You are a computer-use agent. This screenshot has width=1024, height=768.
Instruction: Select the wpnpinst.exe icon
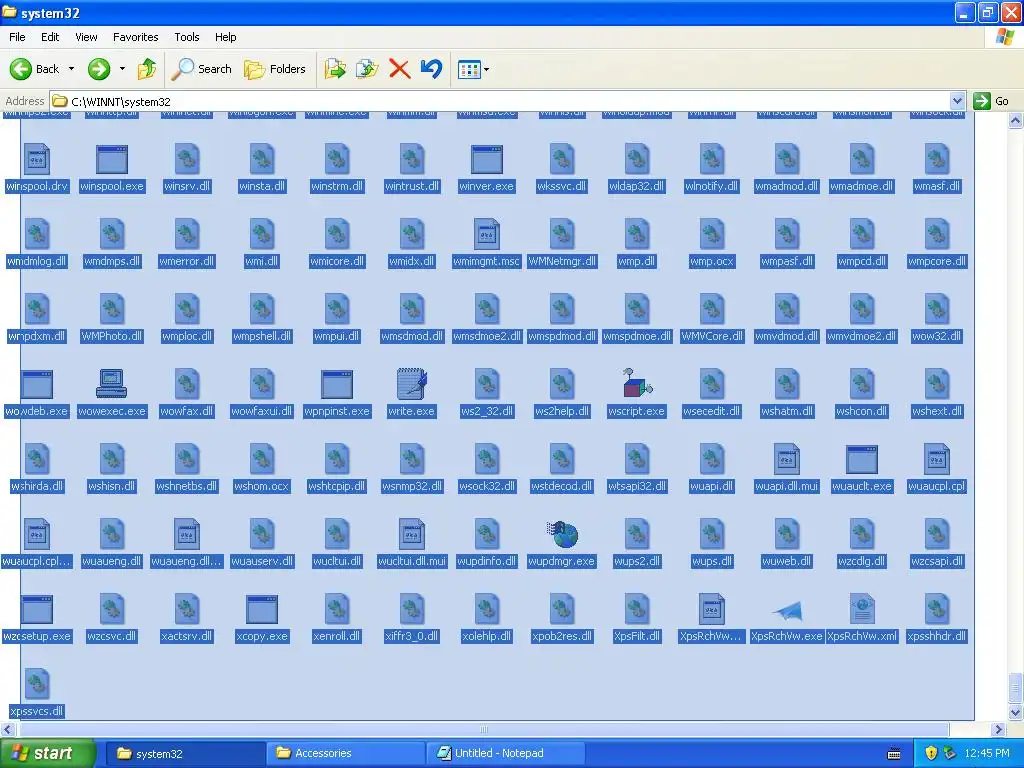(337, 384)
